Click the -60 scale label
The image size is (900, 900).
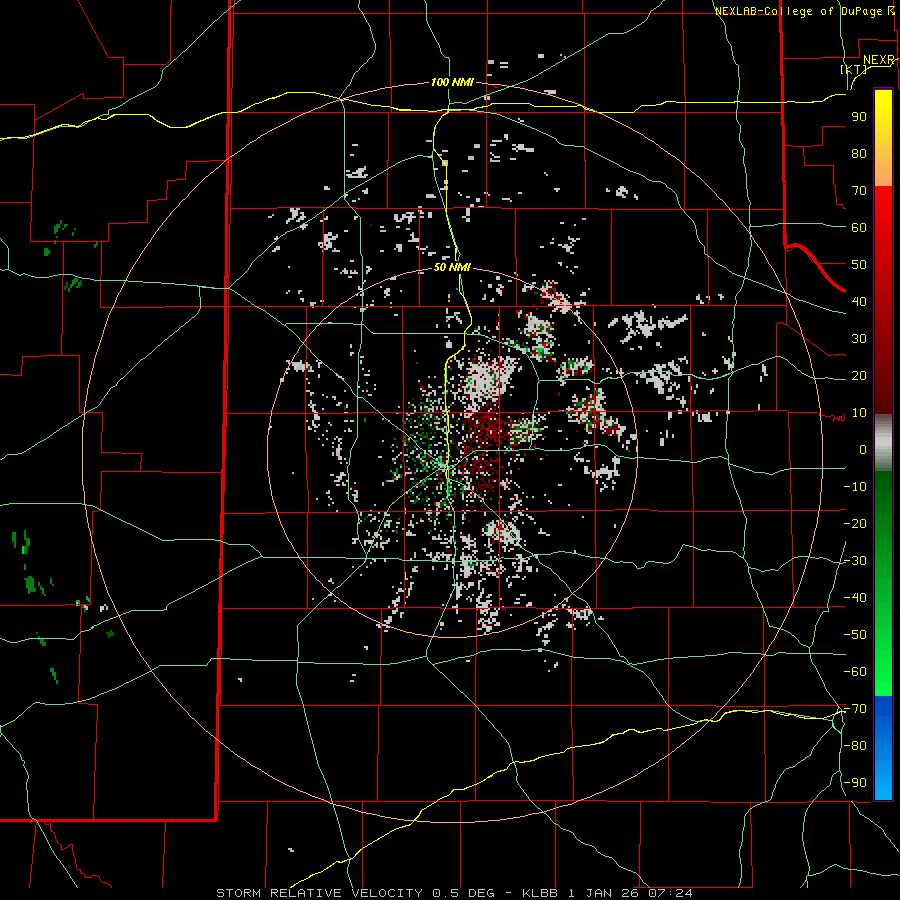855,672
